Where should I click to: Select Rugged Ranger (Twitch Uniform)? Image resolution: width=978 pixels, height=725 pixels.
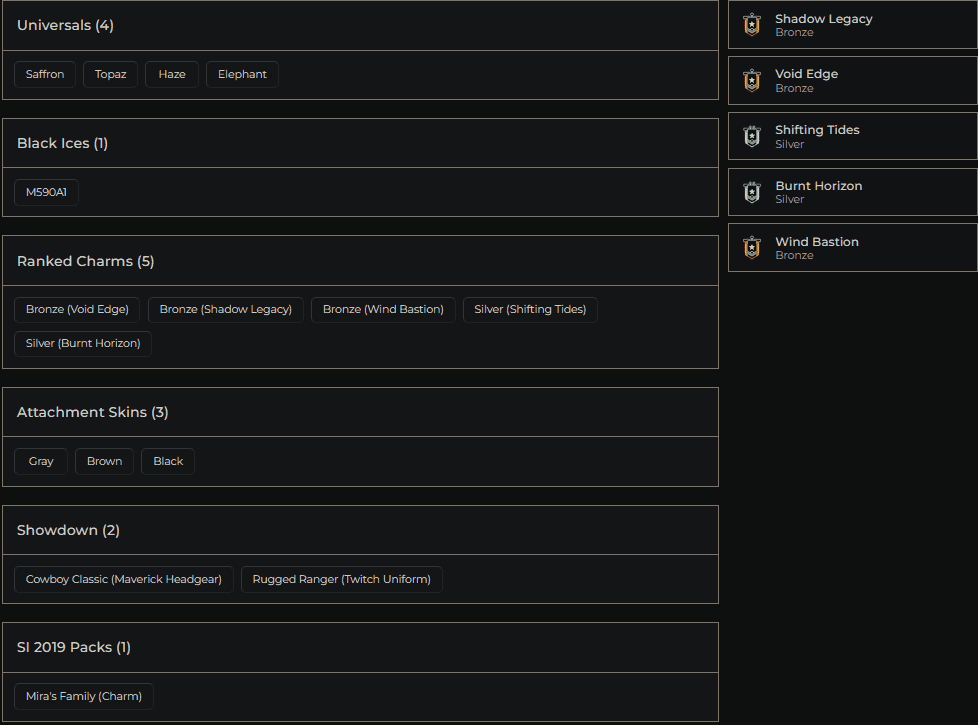click(341, 579)
